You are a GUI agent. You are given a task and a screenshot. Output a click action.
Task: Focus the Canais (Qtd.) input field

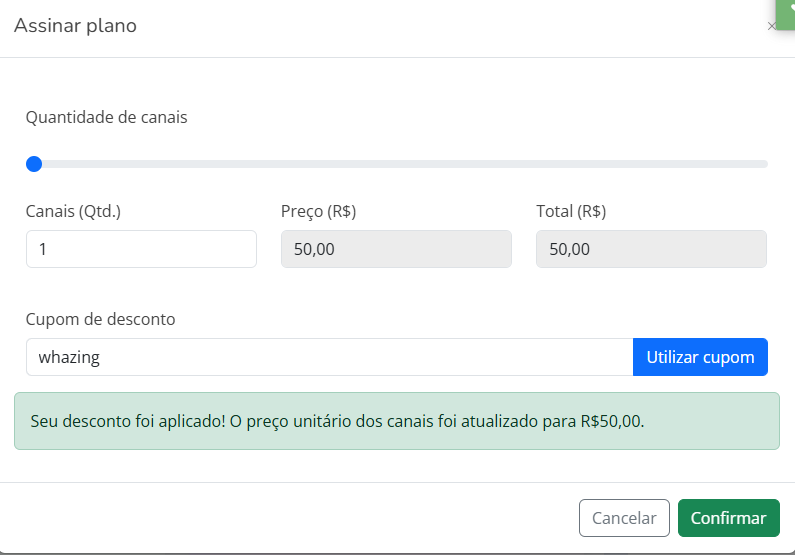click(x=141, y=249)
